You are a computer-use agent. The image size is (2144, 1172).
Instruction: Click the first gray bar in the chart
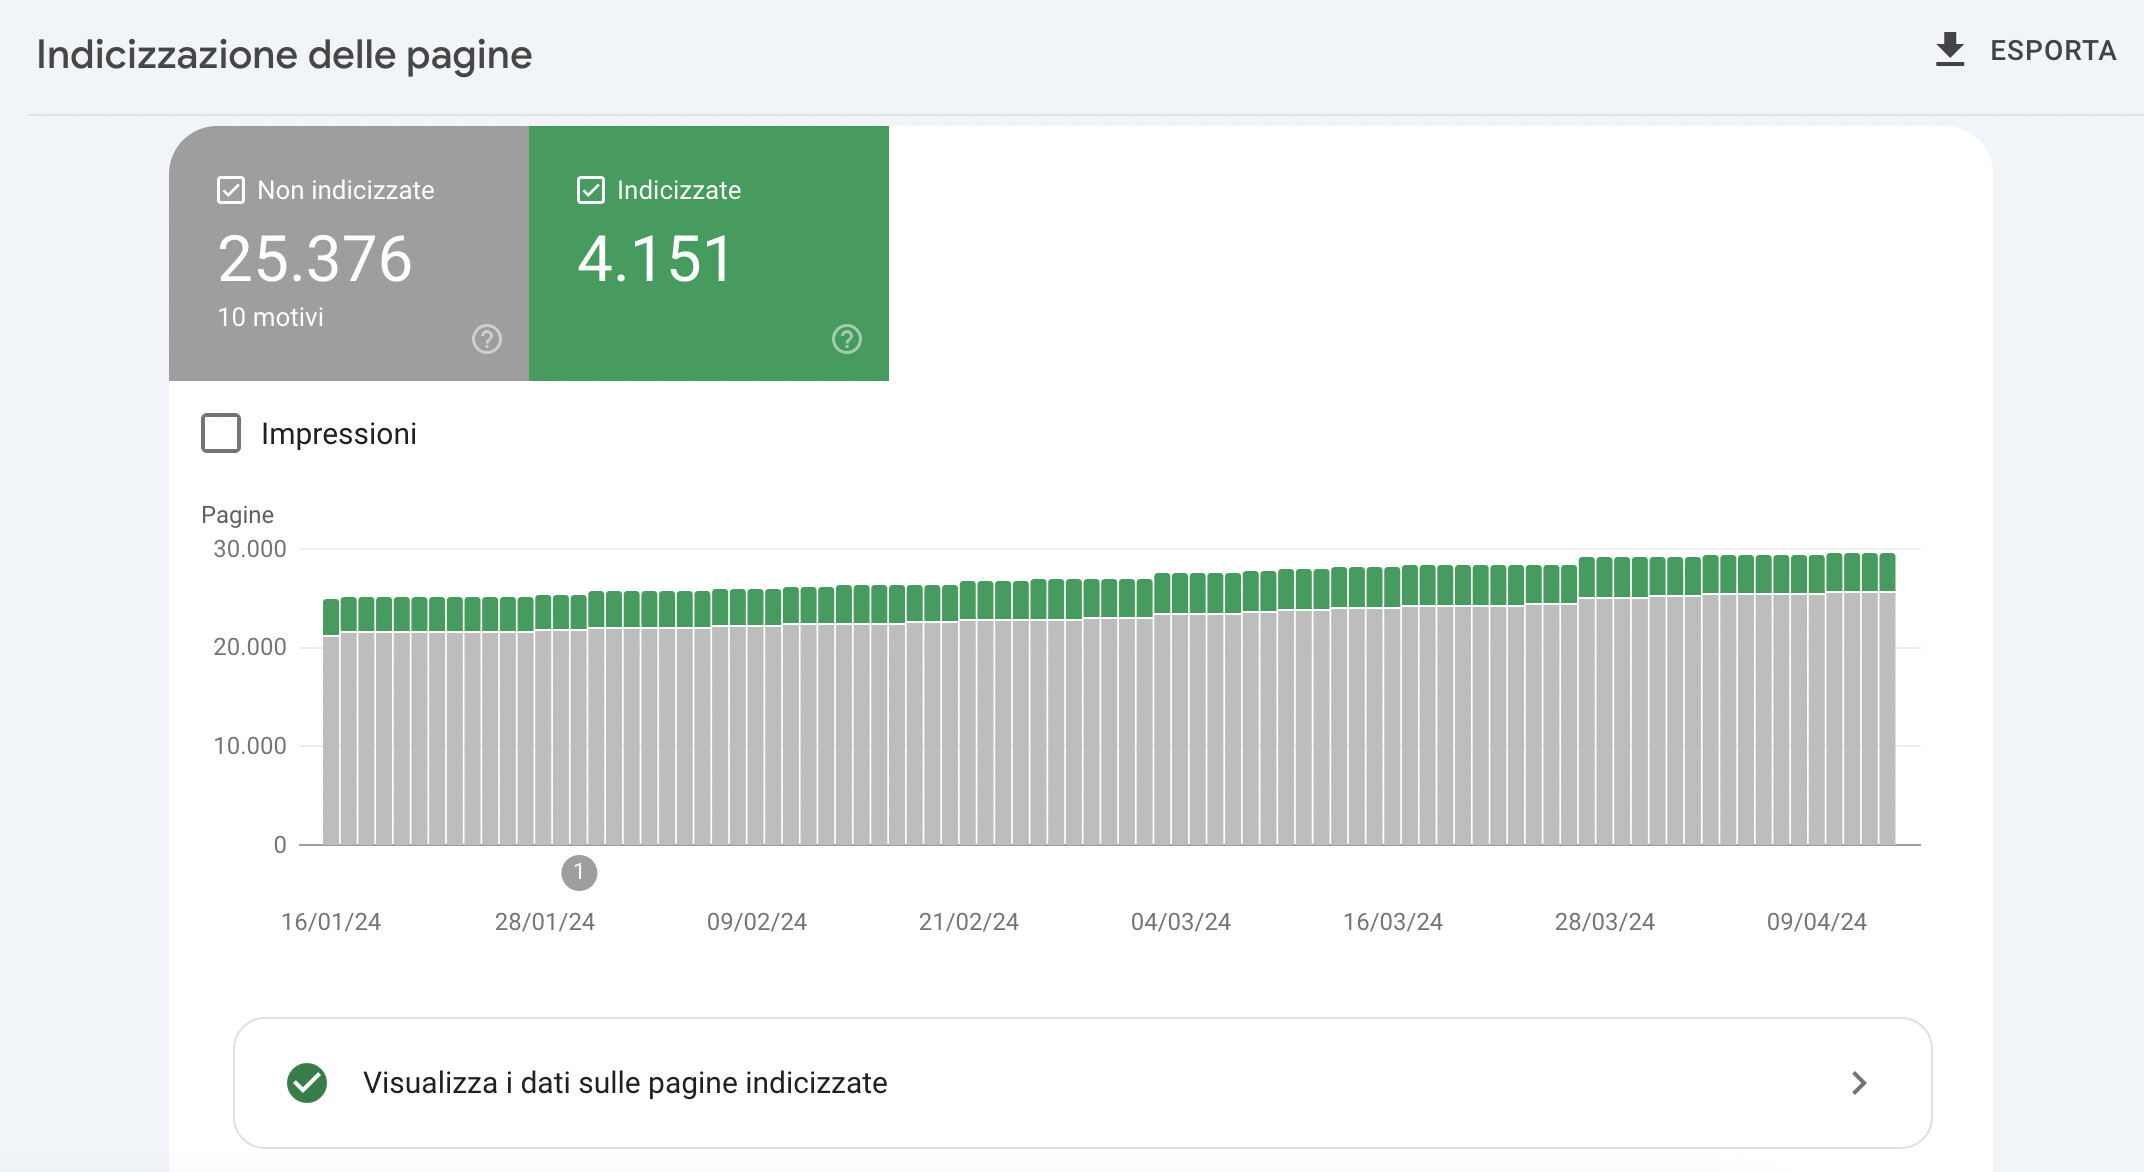tap(331, 740)
